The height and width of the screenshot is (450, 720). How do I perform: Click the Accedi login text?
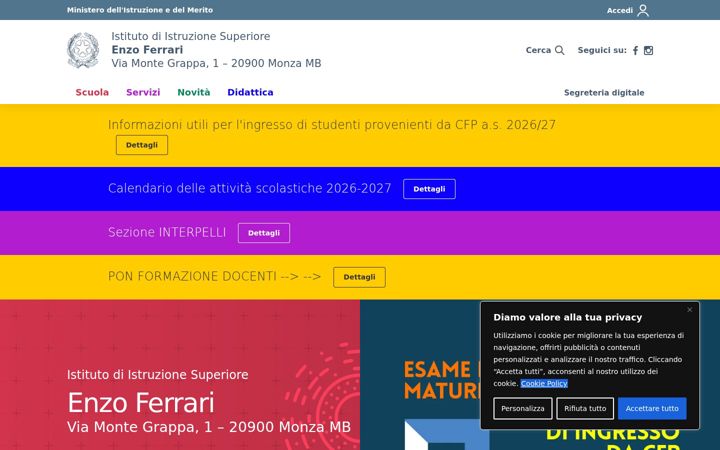tap(620, 10)
